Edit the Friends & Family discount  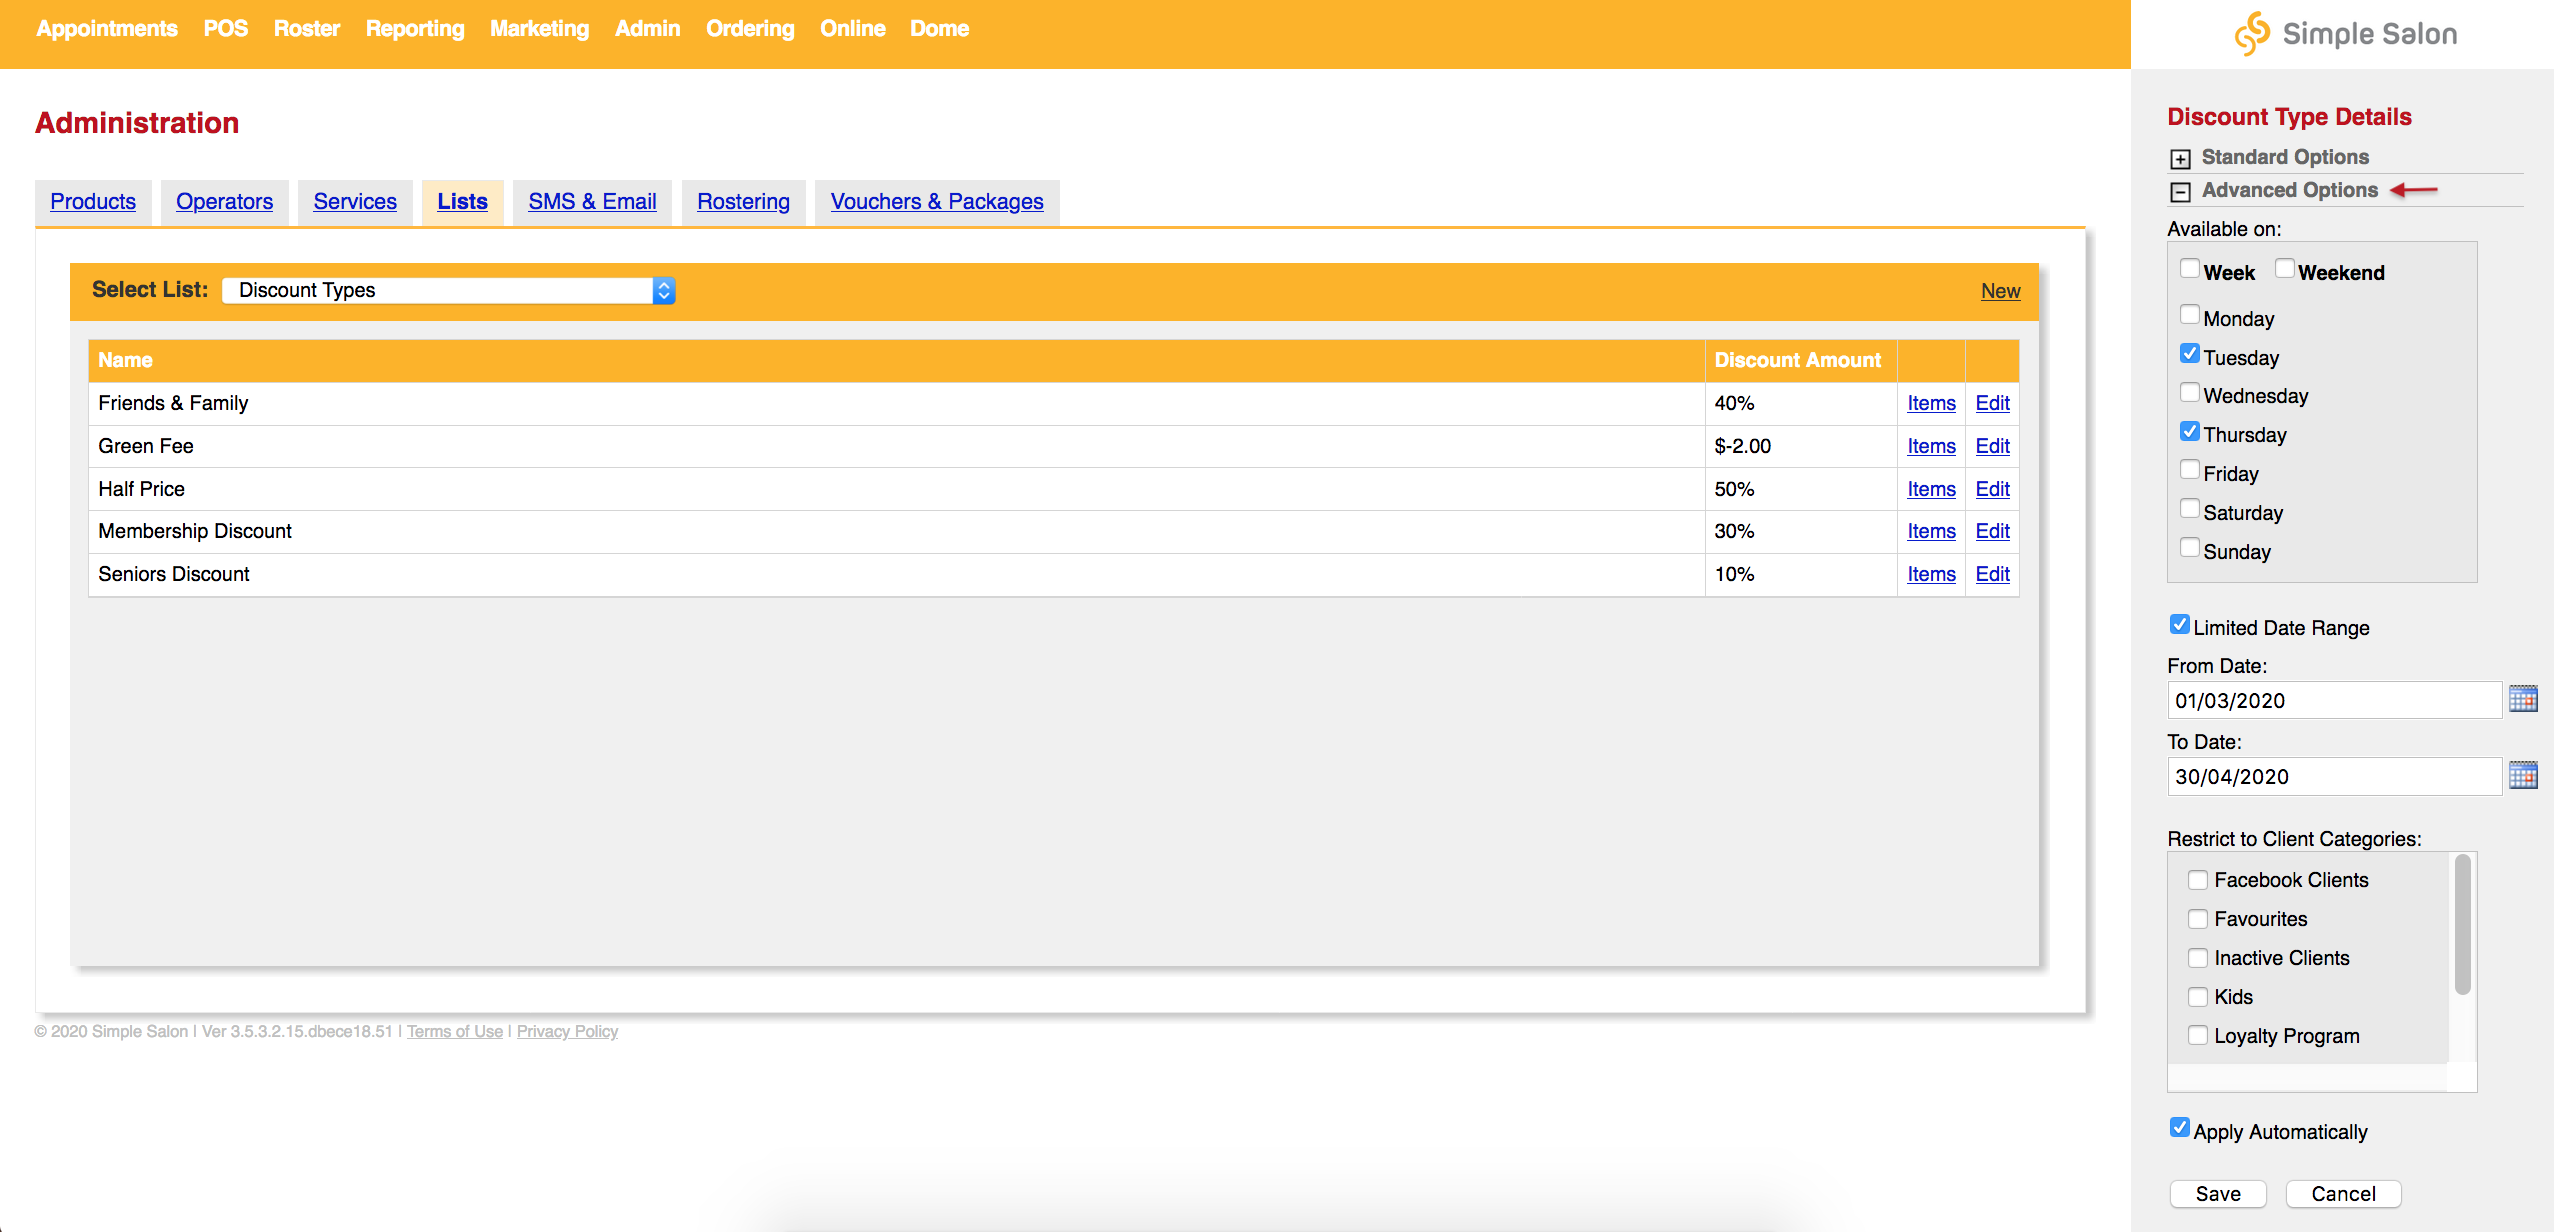pyautogui.click(x=1993, y=403)
